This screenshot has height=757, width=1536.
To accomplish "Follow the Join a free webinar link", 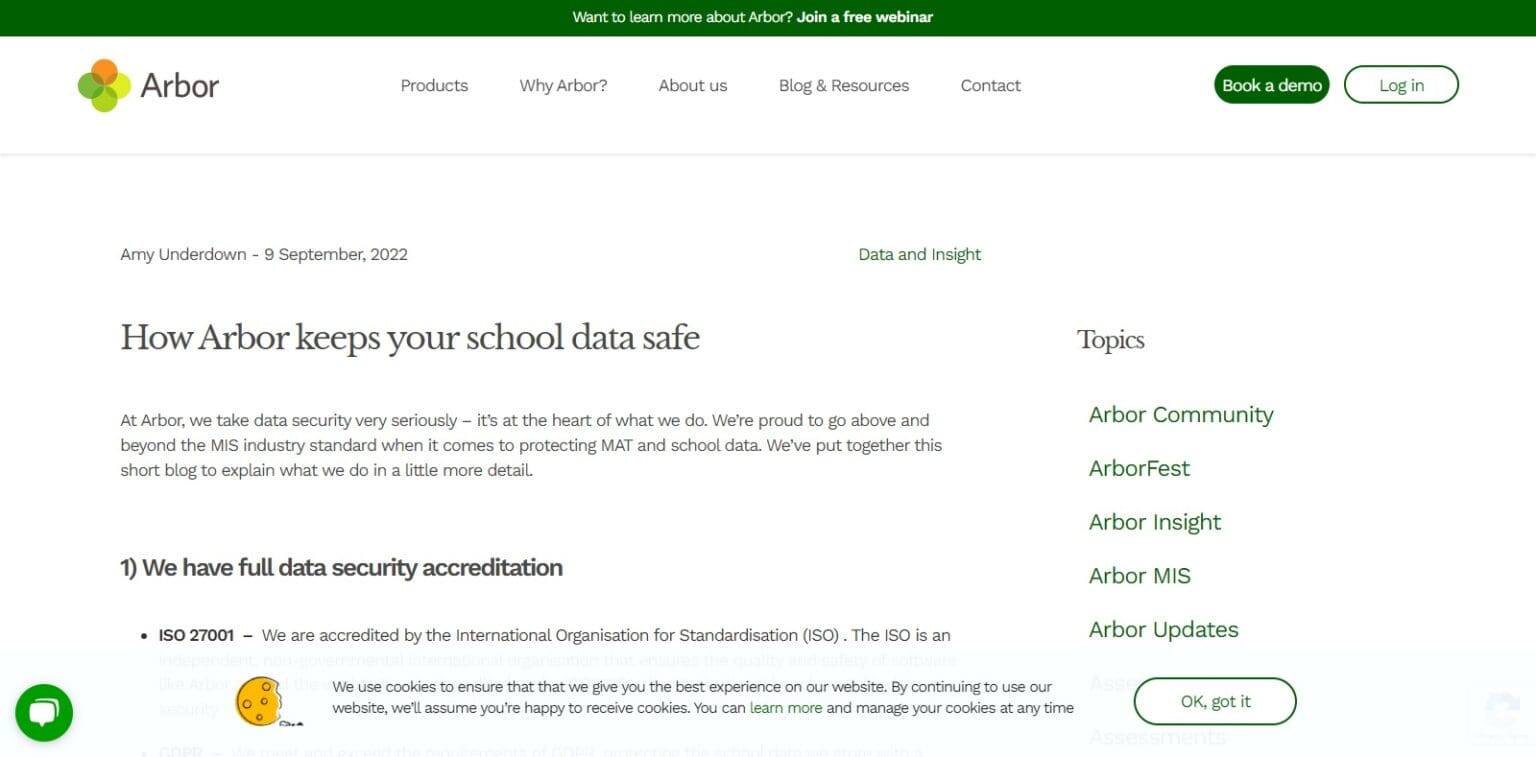I will [x=864, y=17].
